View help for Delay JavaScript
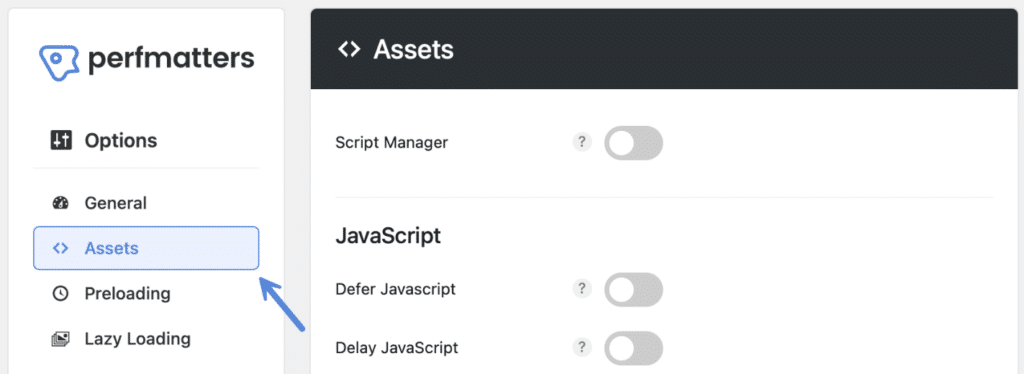The width and height of the screenshot is (1024, 374). pos(582,348)
